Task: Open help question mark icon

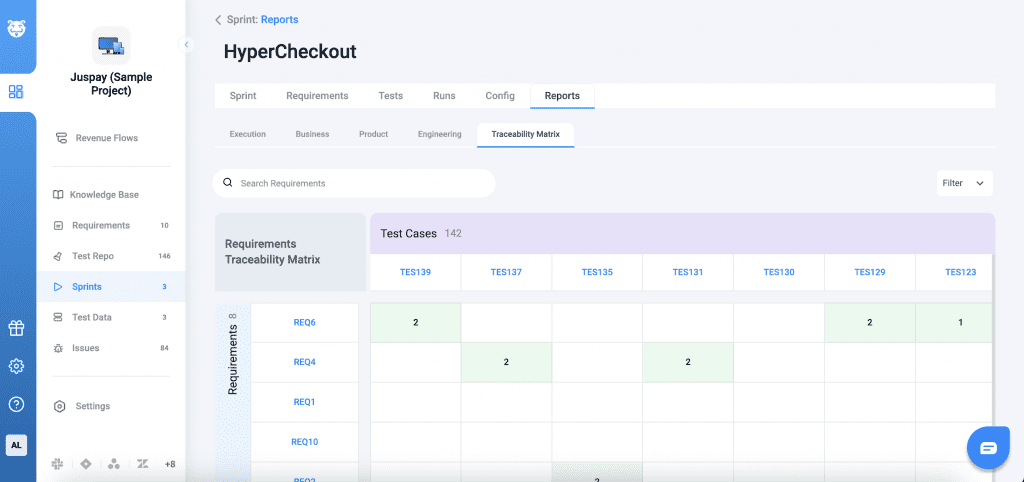Action: pyautogui.click(x=16, y=404)
